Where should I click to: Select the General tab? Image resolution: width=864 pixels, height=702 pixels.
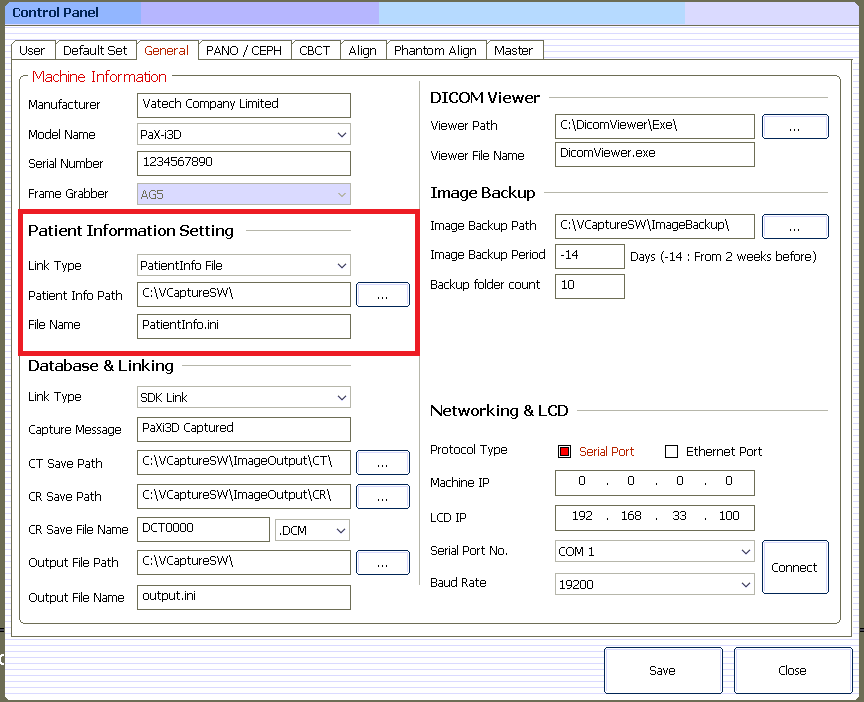166,50
